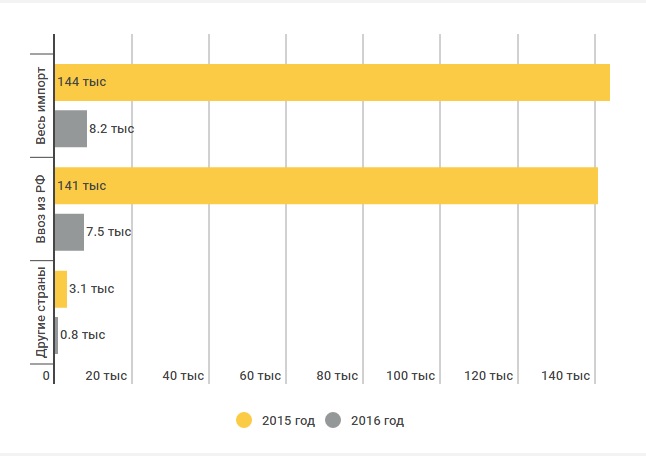The height and width of the screenshot is (456, 646).
Task: Click the yellow 2015 legend circle
Action: point(244,420)
